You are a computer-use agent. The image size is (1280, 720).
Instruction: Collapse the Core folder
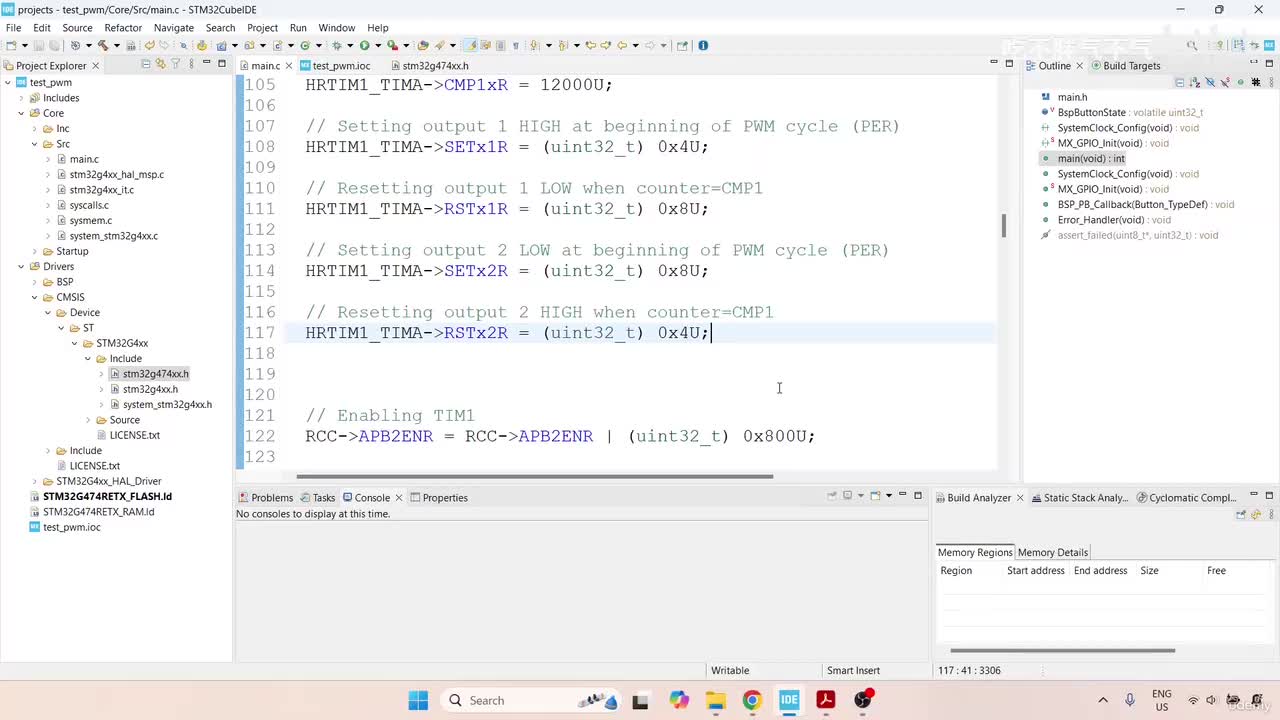pos(21,113)
